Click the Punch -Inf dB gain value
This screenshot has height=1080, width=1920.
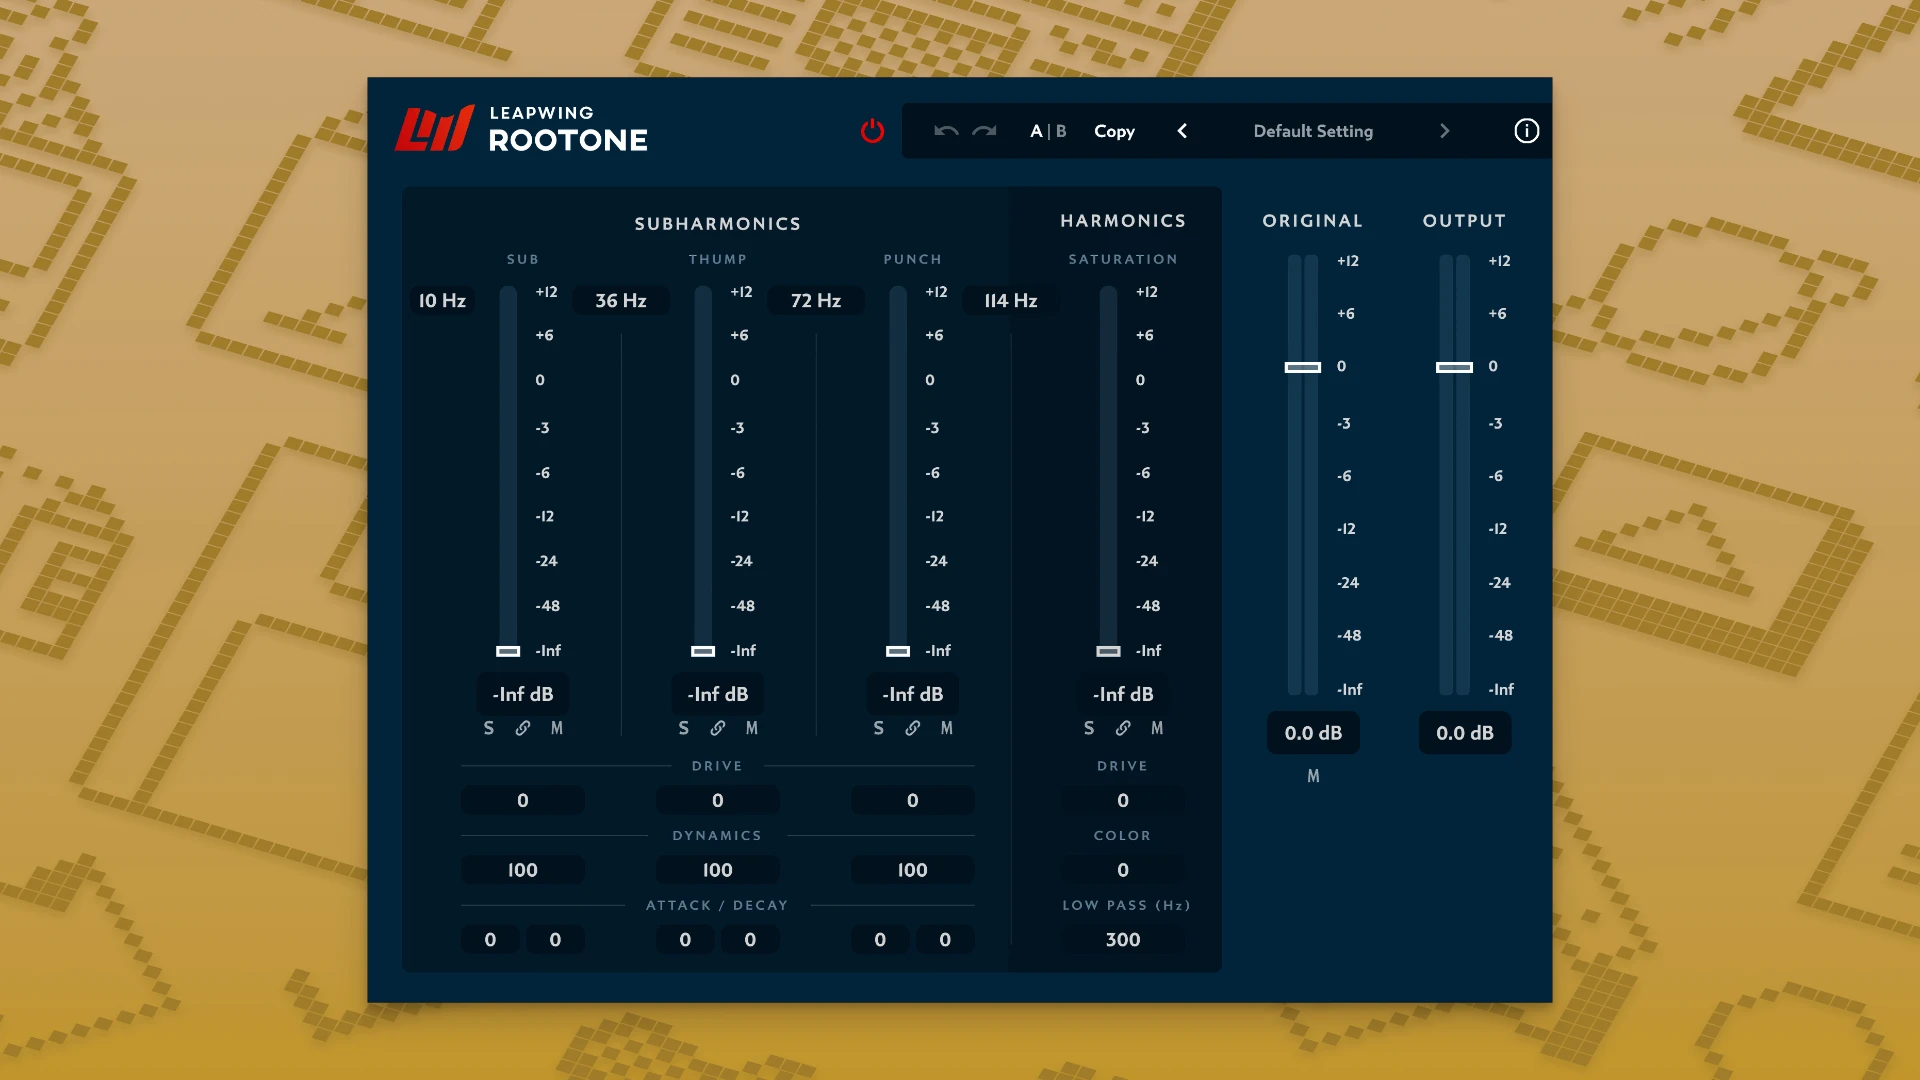tap(913, 694)
